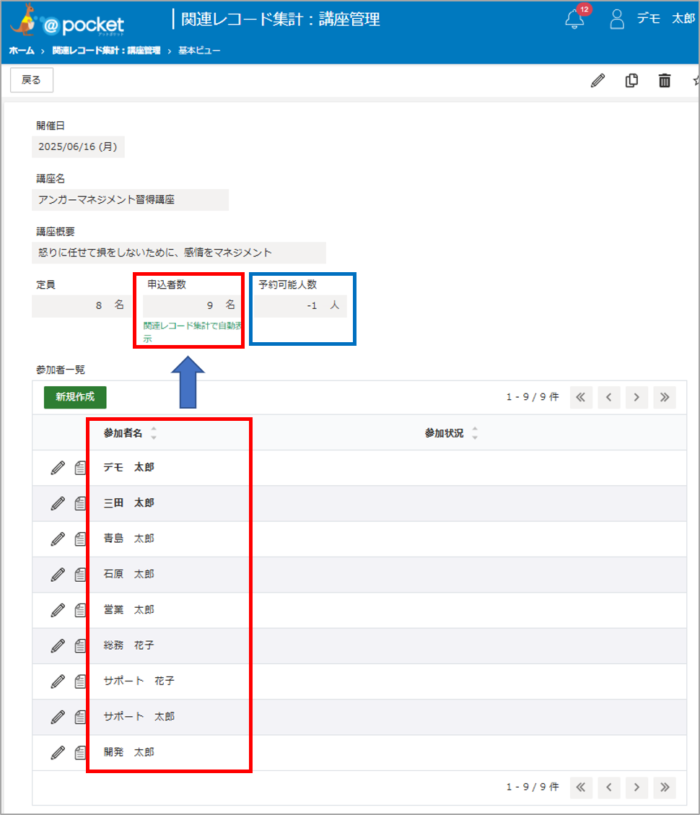This screenshot has height=815, width=700.
Task: Go to next page in top pager
Action: 637,398
